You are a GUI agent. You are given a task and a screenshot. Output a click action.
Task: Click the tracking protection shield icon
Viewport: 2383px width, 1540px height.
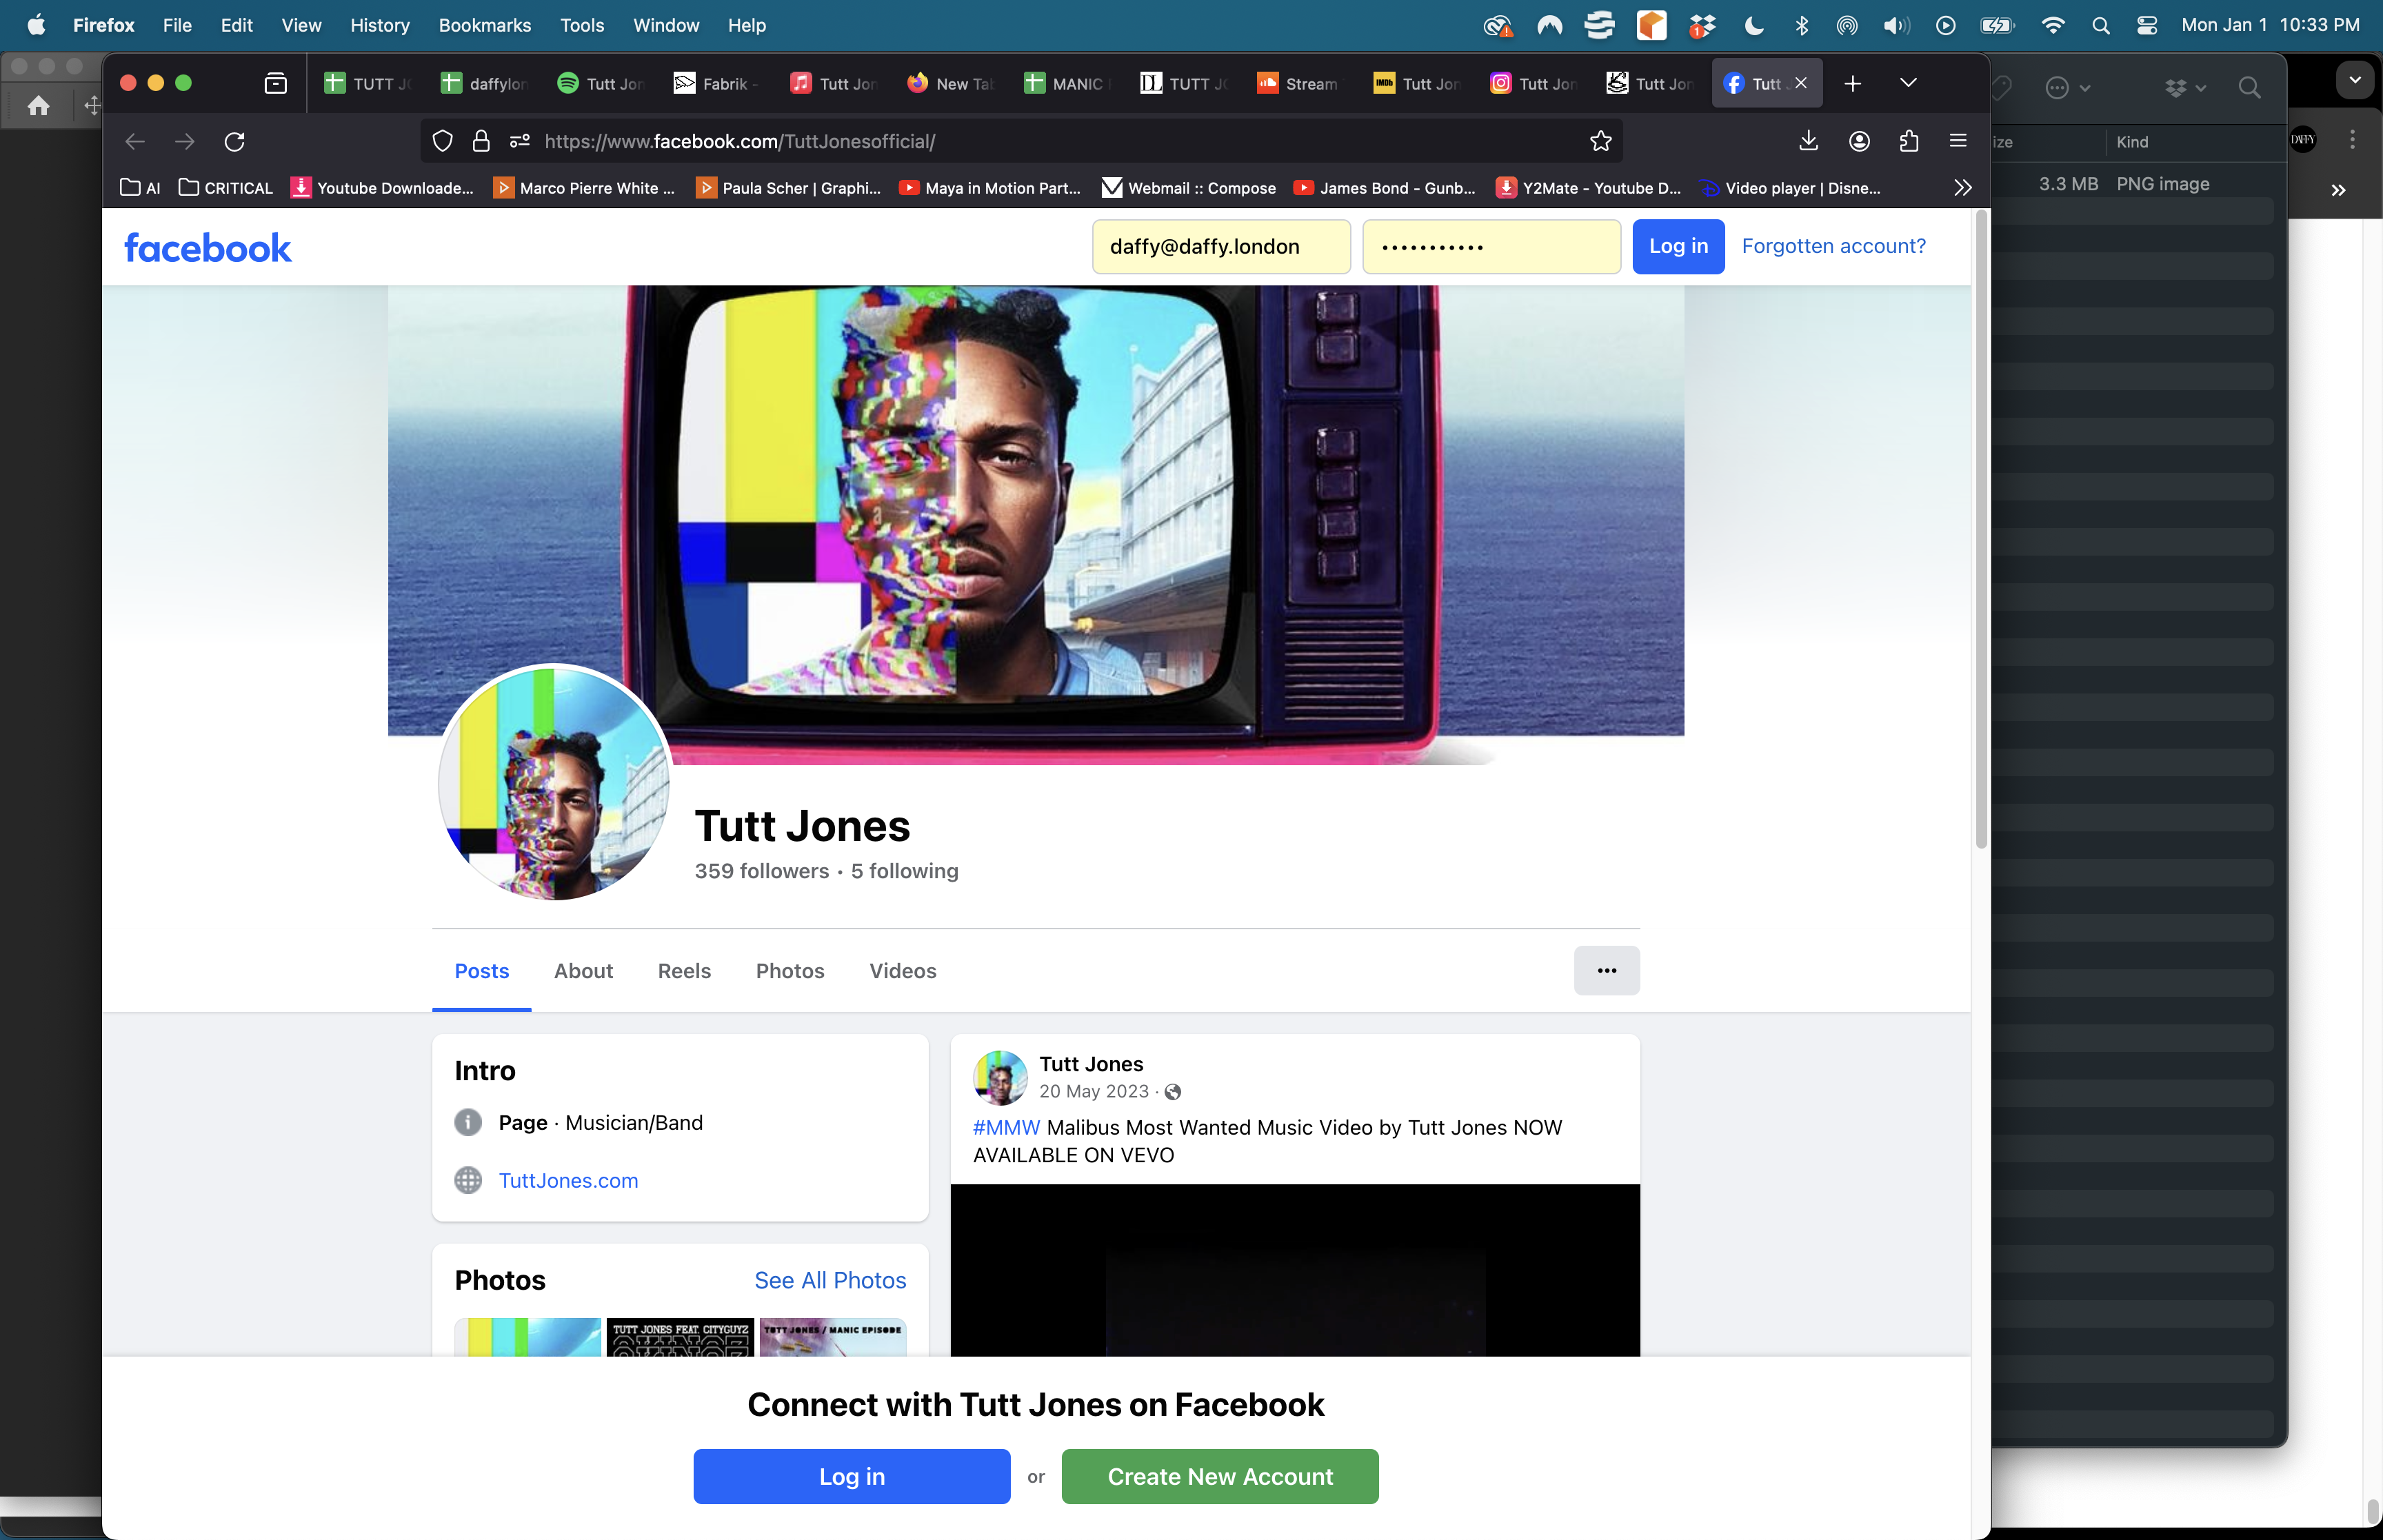coord(442,141)
